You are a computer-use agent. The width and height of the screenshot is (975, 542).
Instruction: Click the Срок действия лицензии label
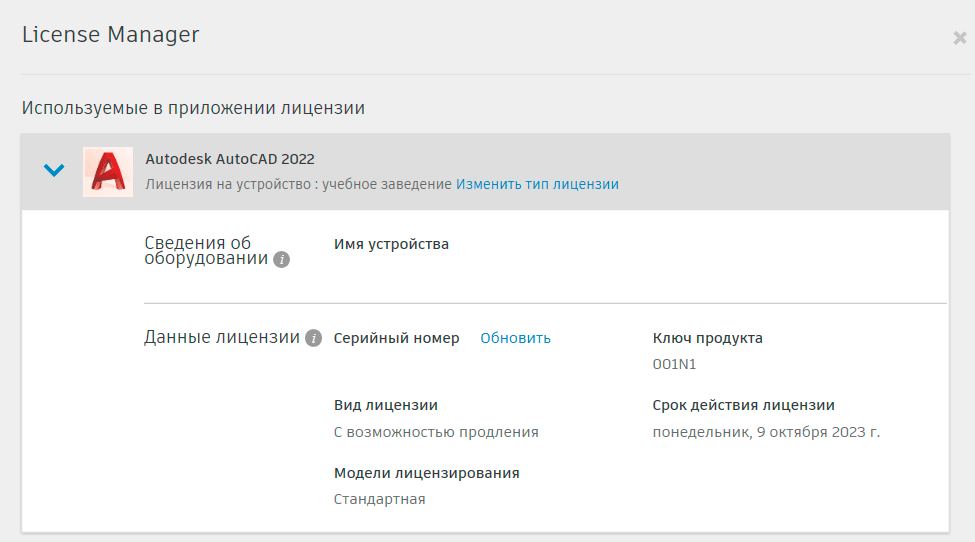(744, 405)
